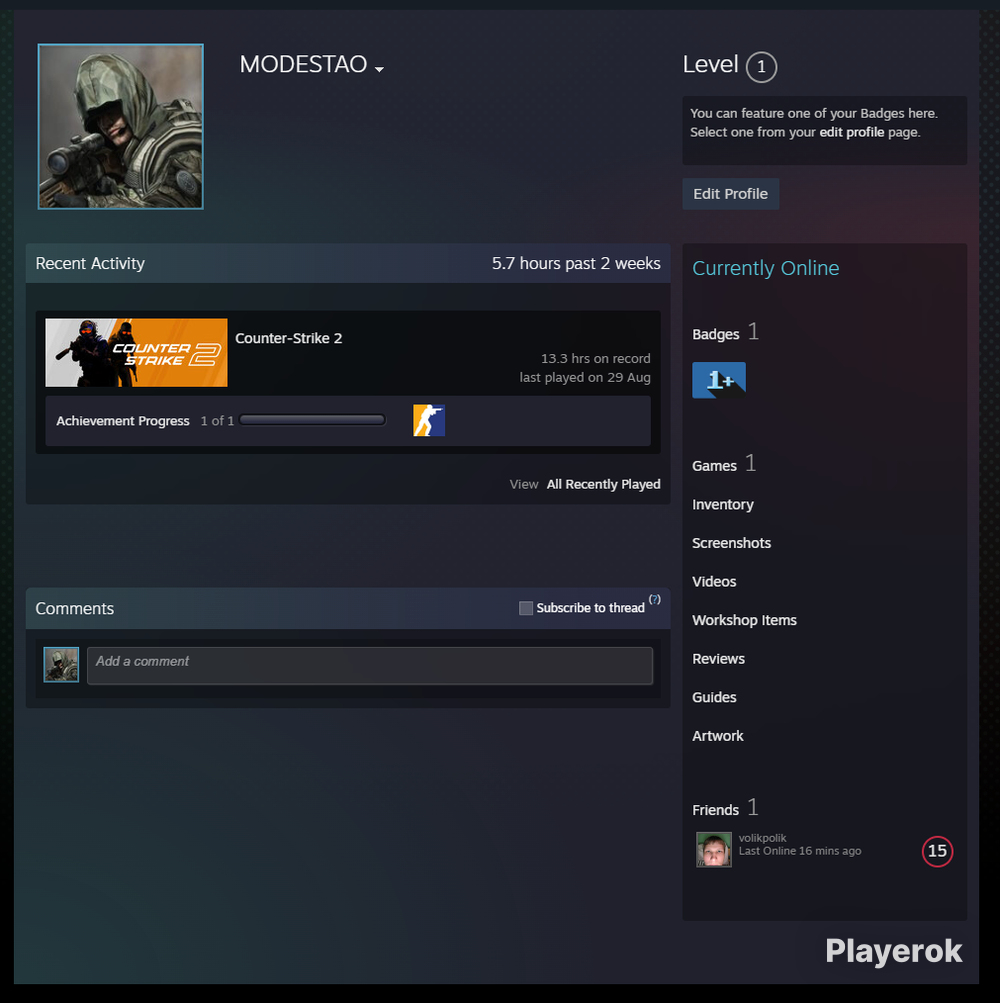The image size is (1000, 1003).
Task: Click the small commenter avatar icon
Action: pos(61,665)
